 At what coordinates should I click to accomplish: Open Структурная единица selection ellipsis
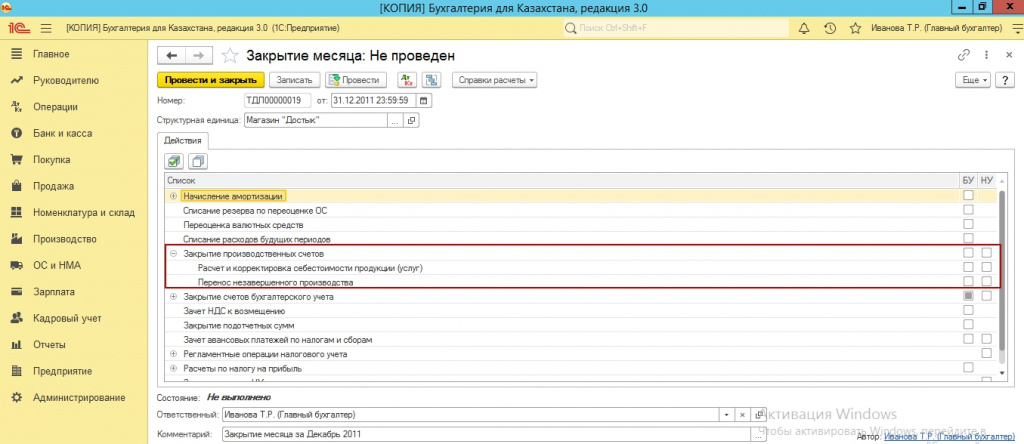[x=395, y=121]
